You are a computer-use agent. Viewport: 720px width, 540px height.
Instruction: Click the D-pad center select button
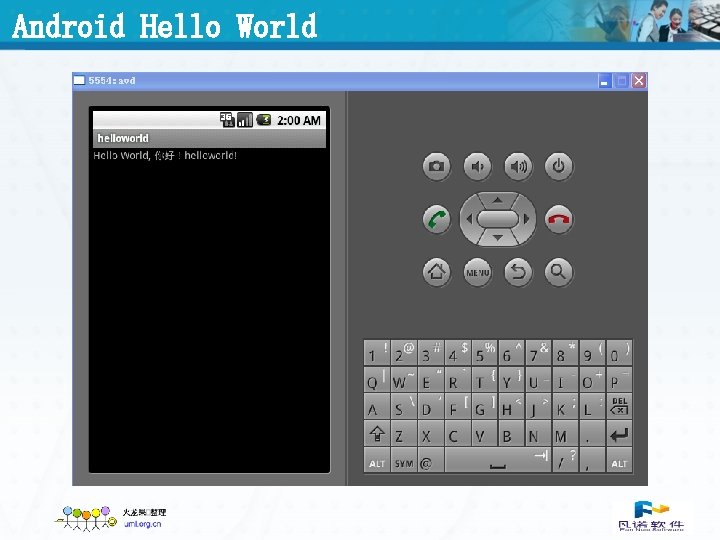click(498, 219)
